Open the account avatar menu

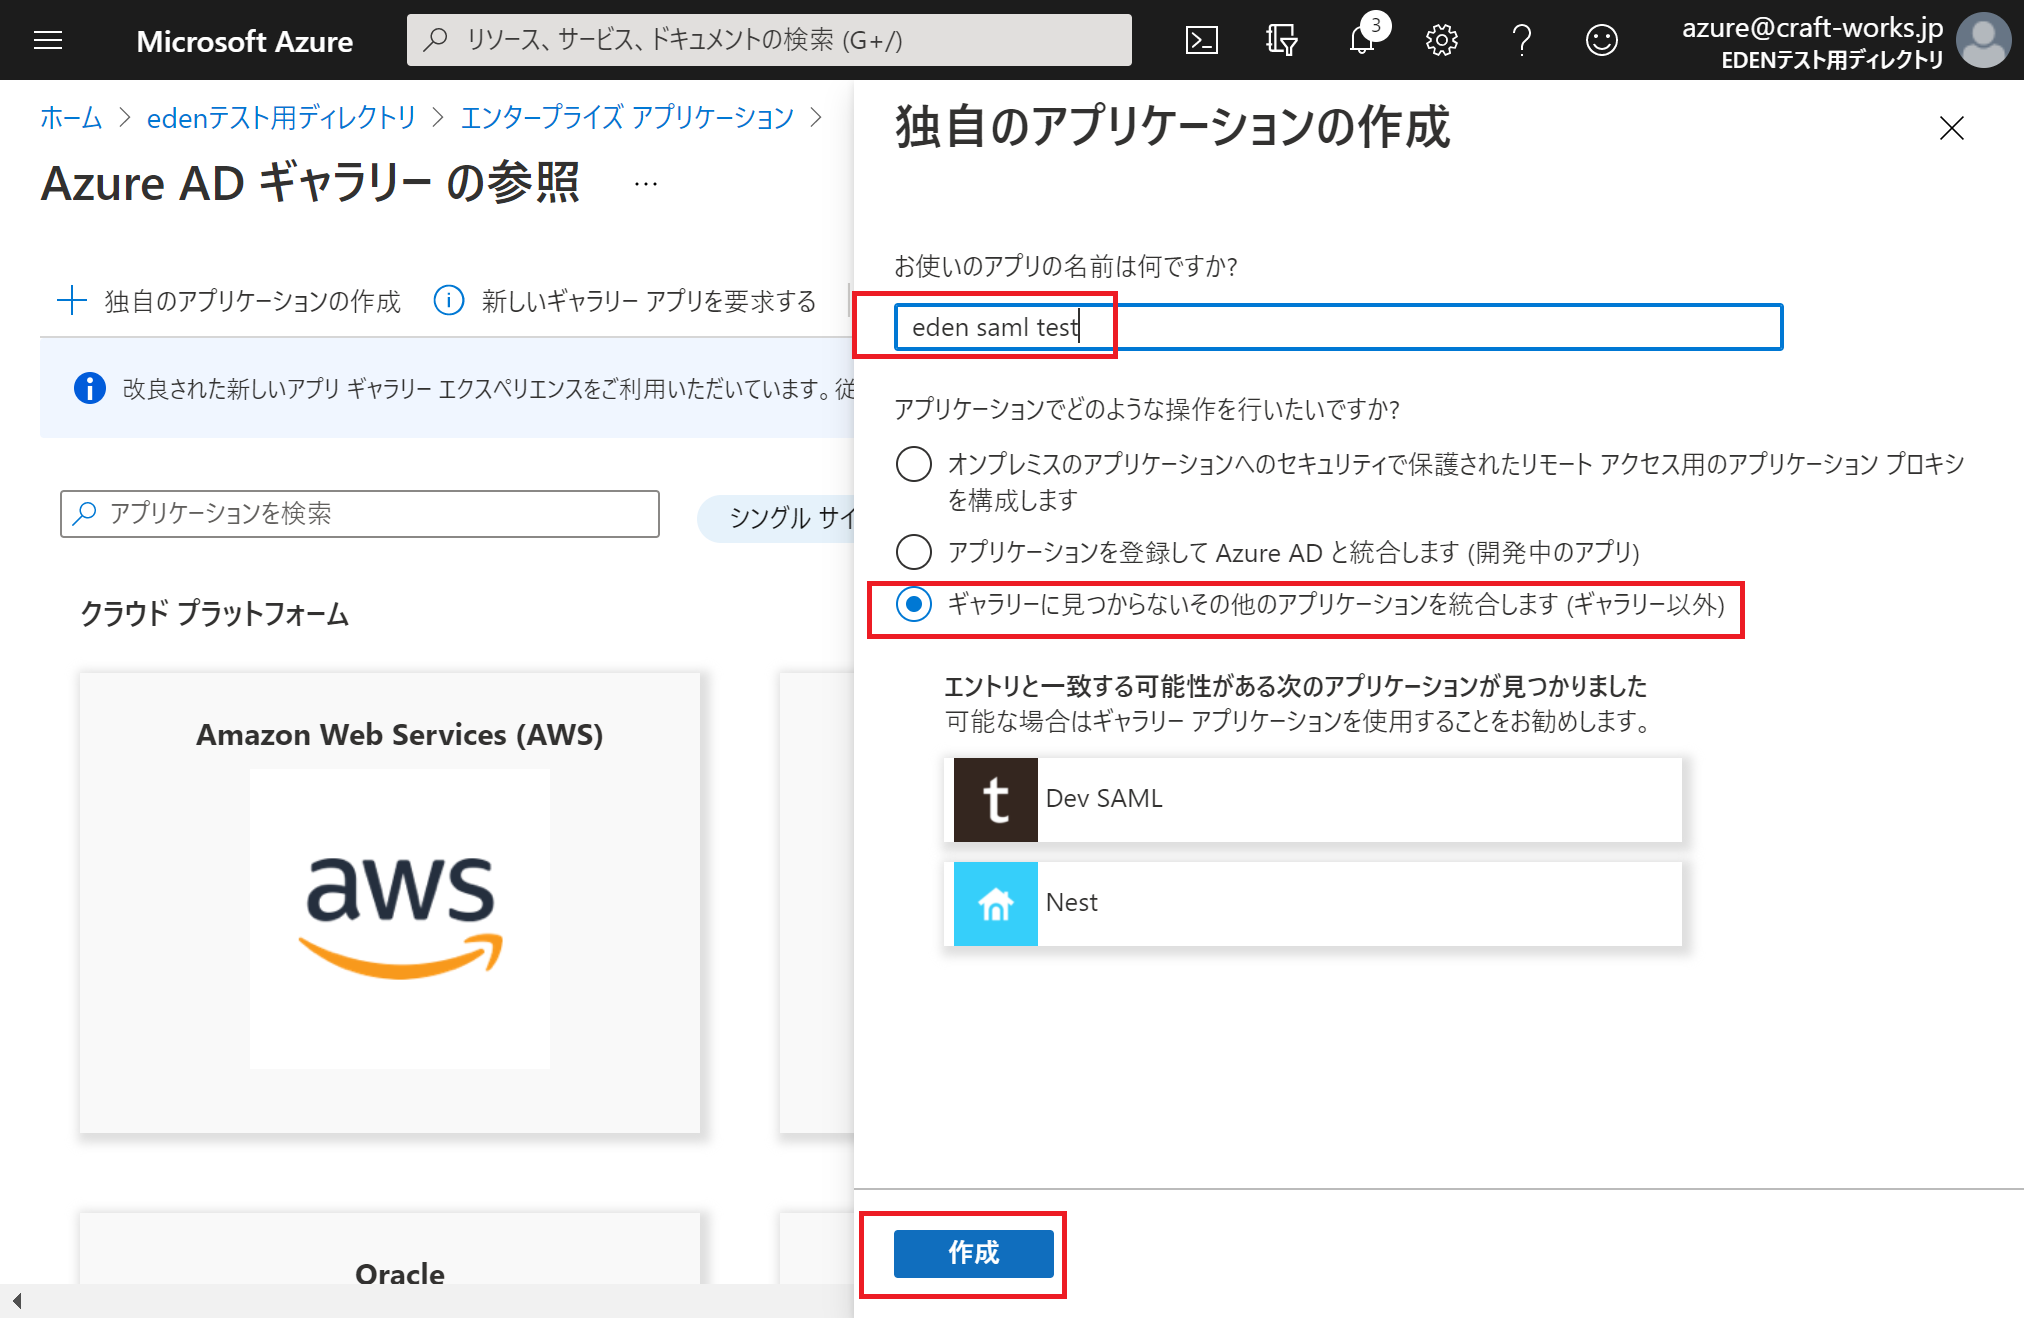click(1983, 40)
